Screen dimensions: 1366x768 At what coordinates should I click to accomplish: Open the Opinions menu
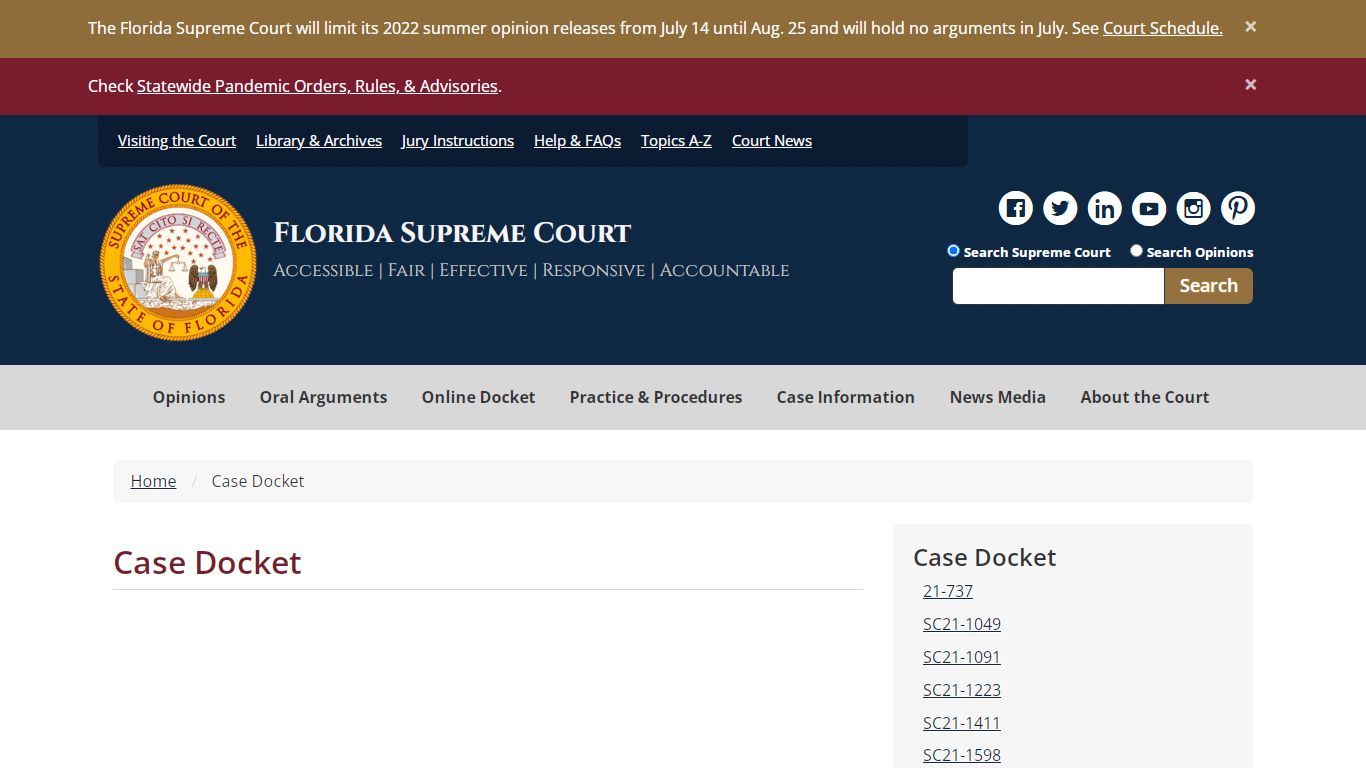tap(189, 397)
